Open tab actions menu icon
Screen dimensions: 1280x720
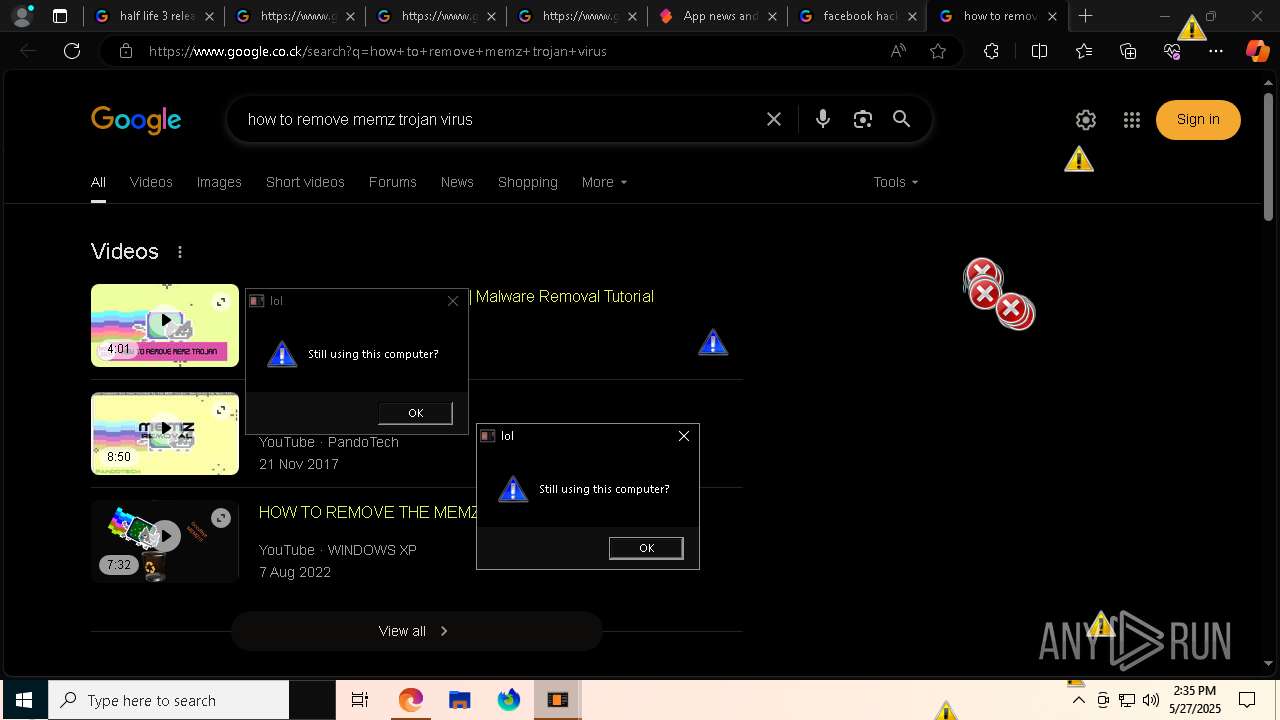point(60,16)
